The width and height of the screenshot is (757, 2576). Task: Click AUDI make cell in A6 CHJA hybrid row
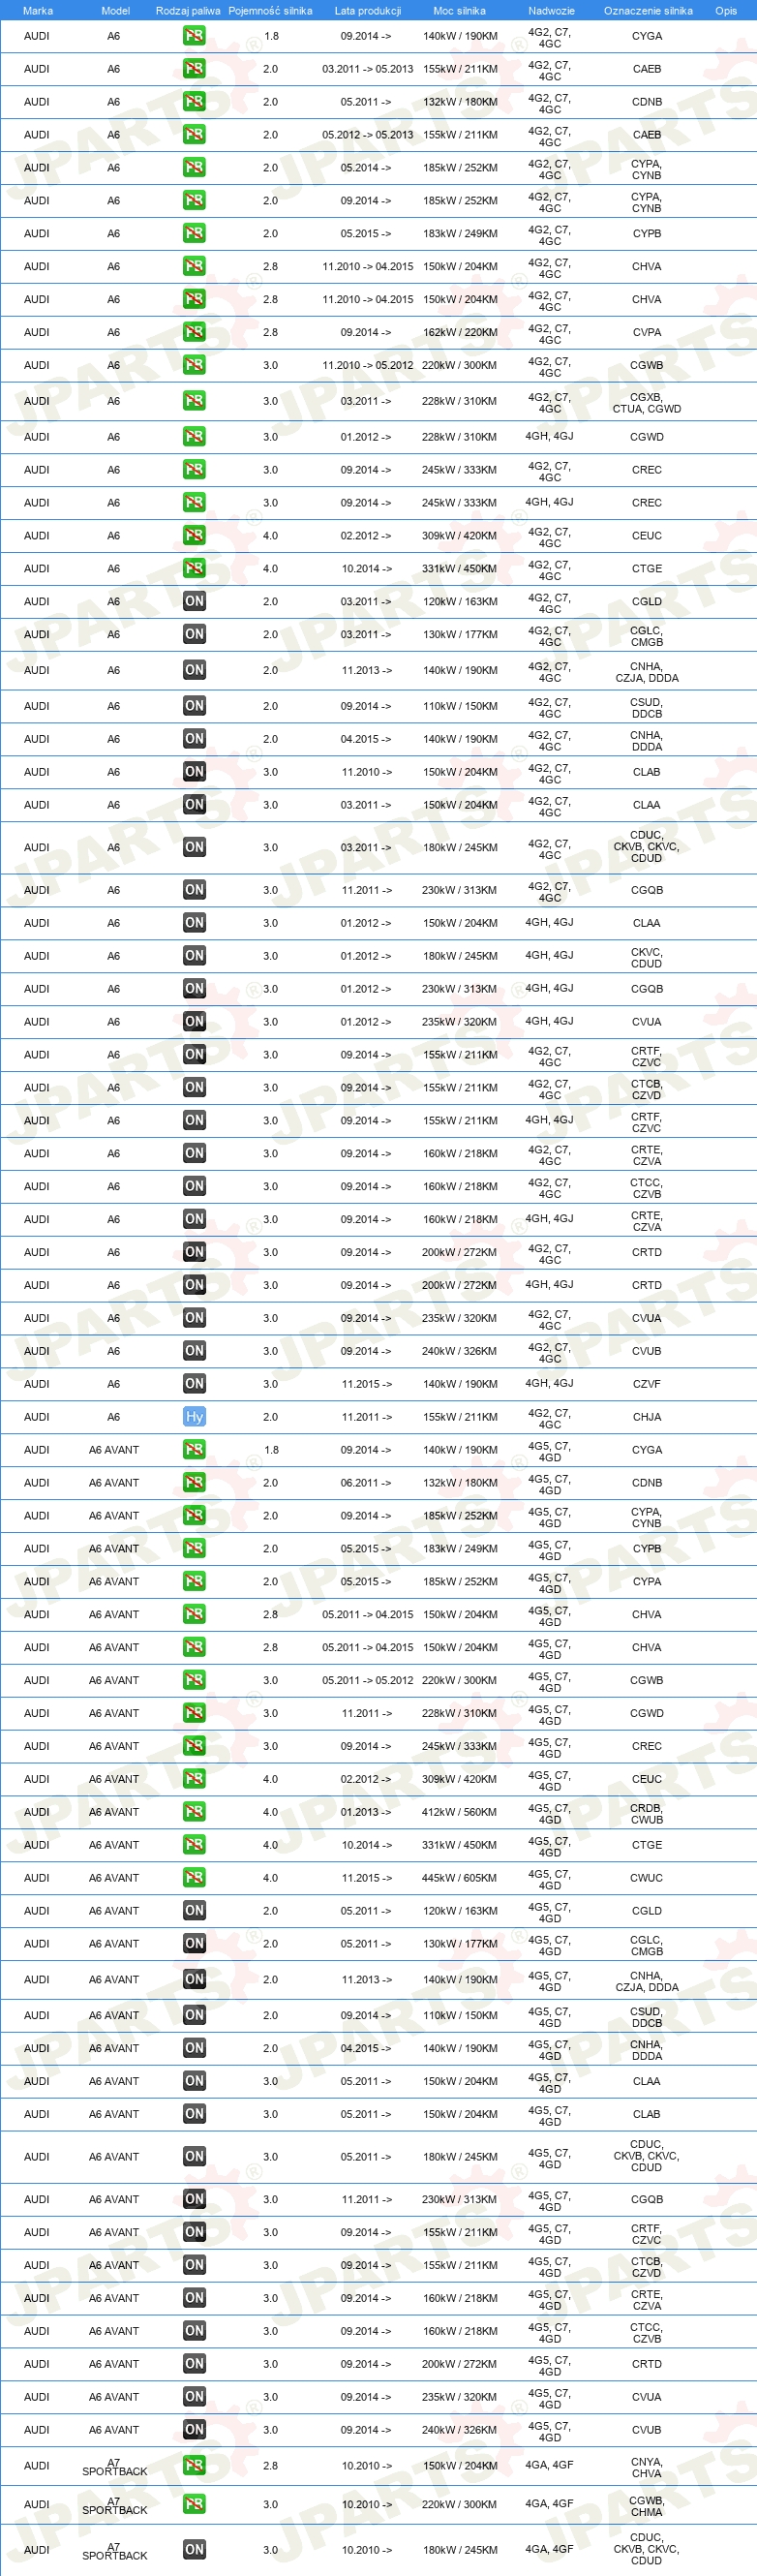click(x=37, y=1417)
